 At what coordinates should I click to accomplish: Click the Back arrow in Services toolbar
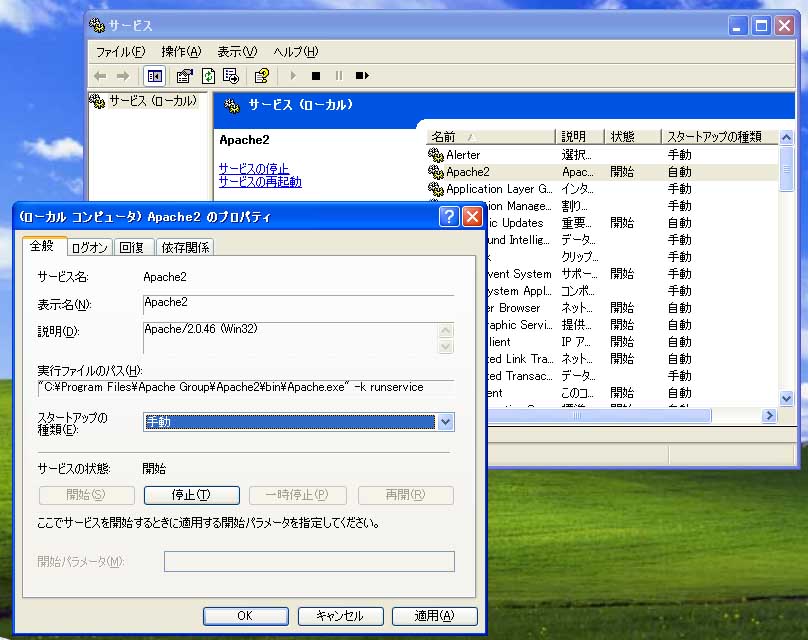(100, 76)
